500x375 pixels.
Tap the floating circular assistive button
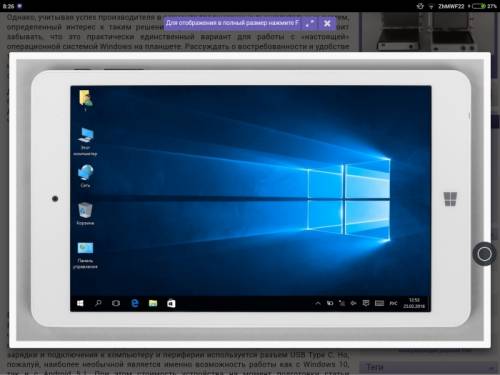(x=484, y=254)
